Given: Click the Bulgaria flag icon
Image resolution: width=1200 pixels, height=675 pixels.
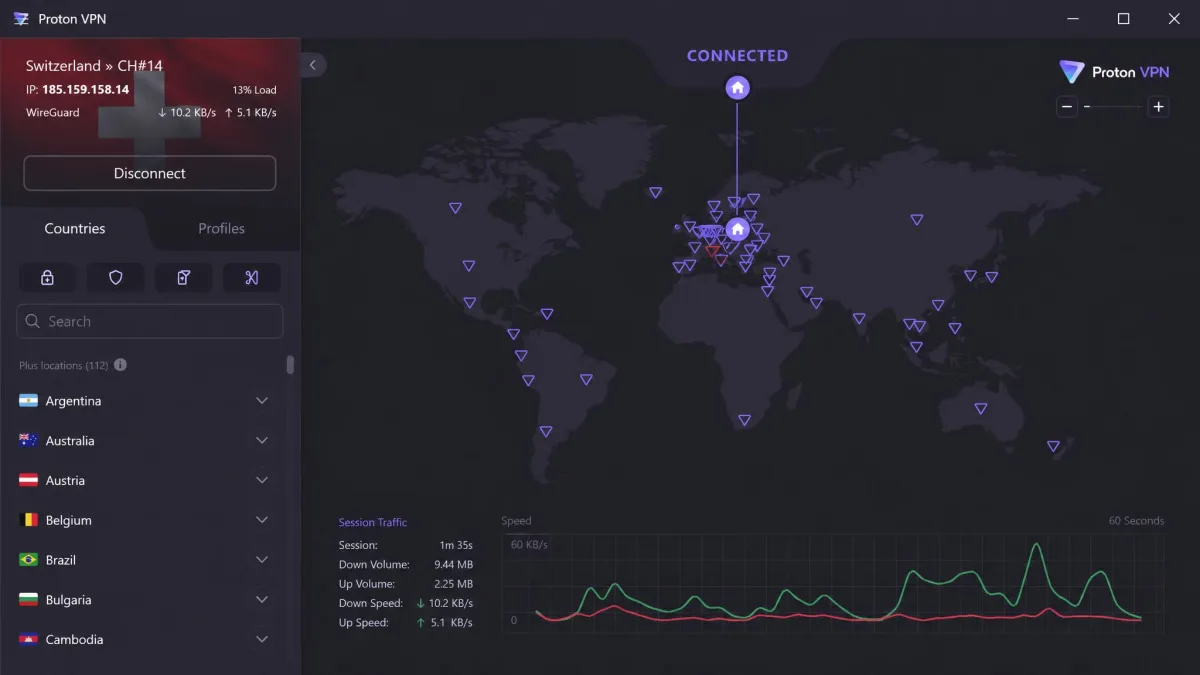Looking at the screenshot, I should 29,600.
